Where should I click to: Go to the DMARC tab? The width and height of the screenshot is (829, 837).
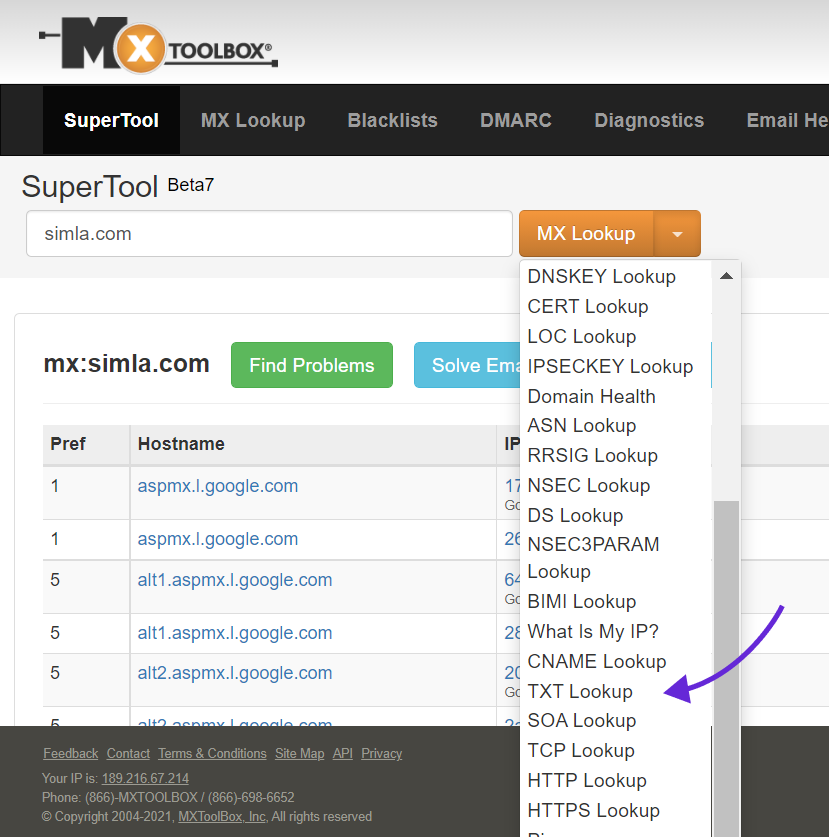[x=516, y=120]
